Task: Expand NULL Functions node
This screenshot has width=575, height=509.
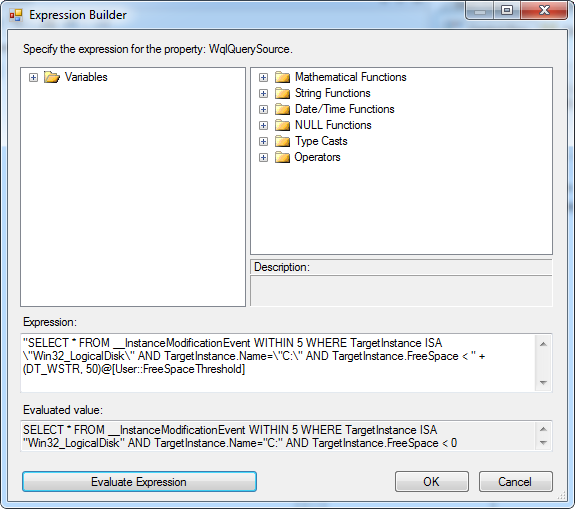Action: [x=263, y=125]
